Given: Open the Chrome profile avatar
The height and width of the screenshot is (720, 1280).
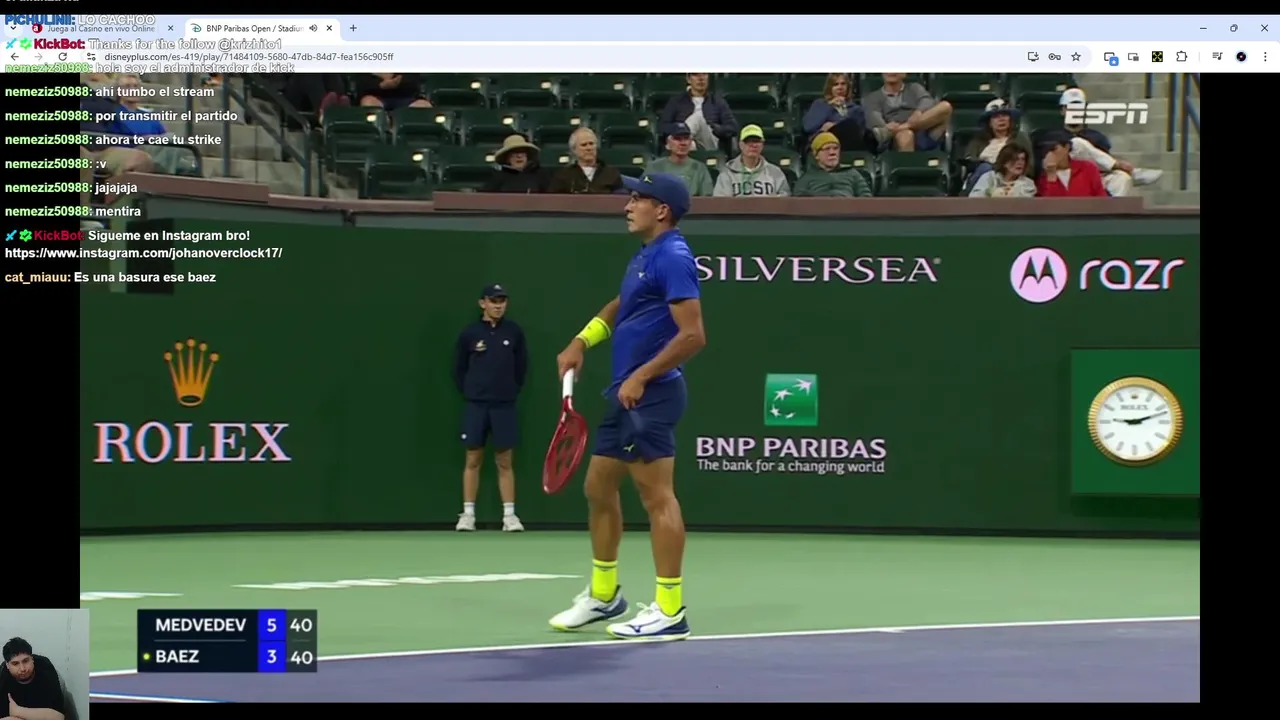Looking at the screenshot, I should coord(1241,57).
